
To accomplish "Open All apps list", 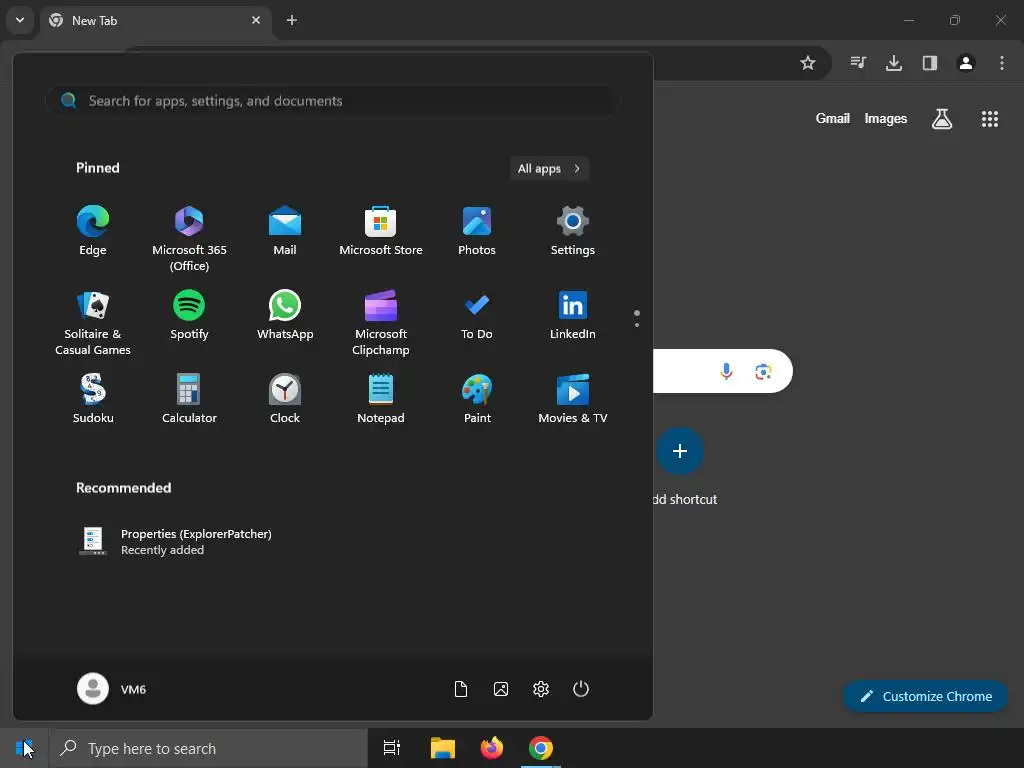I will tap(549, 168).
